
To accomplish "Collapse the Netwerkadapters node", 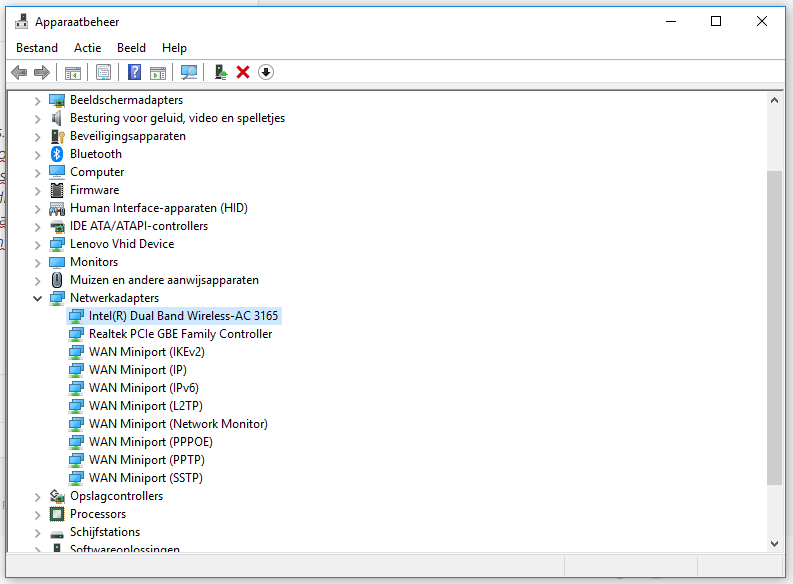I will (x=38, y=298).
